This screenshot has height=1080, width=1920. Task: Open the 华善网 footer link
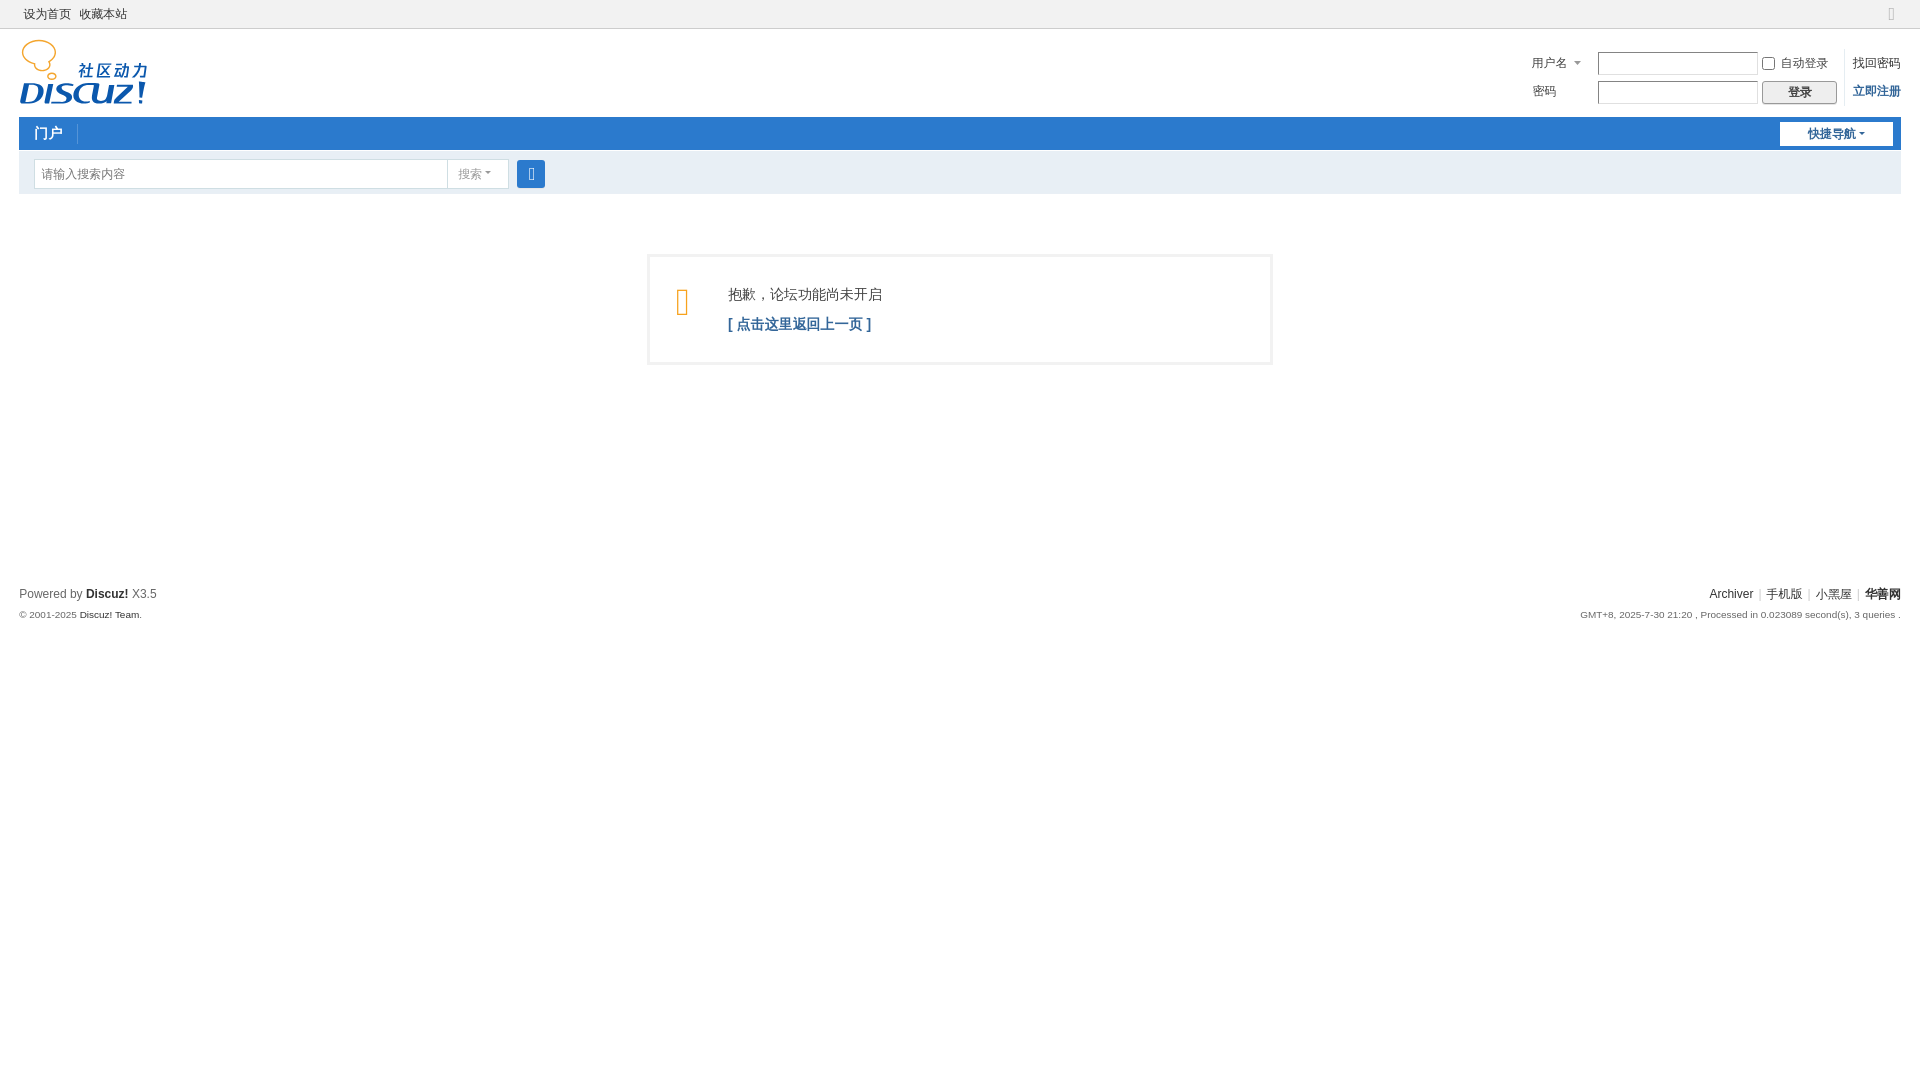1882,594
